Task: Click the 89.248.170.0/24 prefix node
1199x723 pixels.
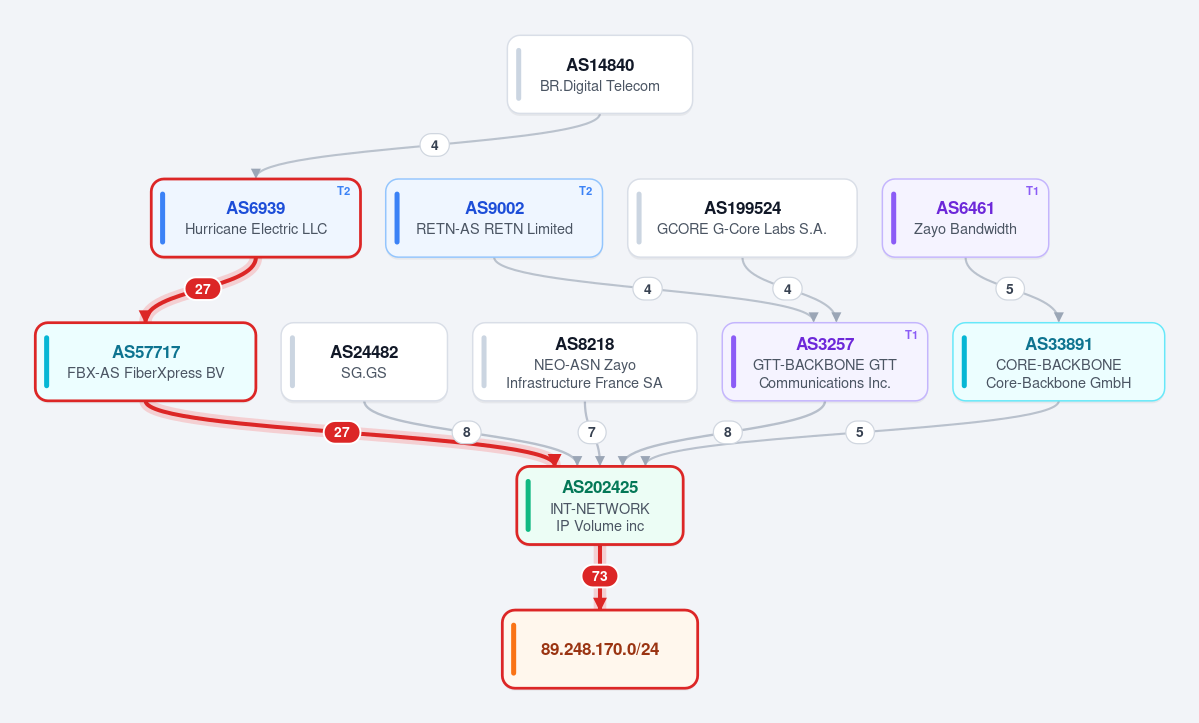Action: click(600, 649)
